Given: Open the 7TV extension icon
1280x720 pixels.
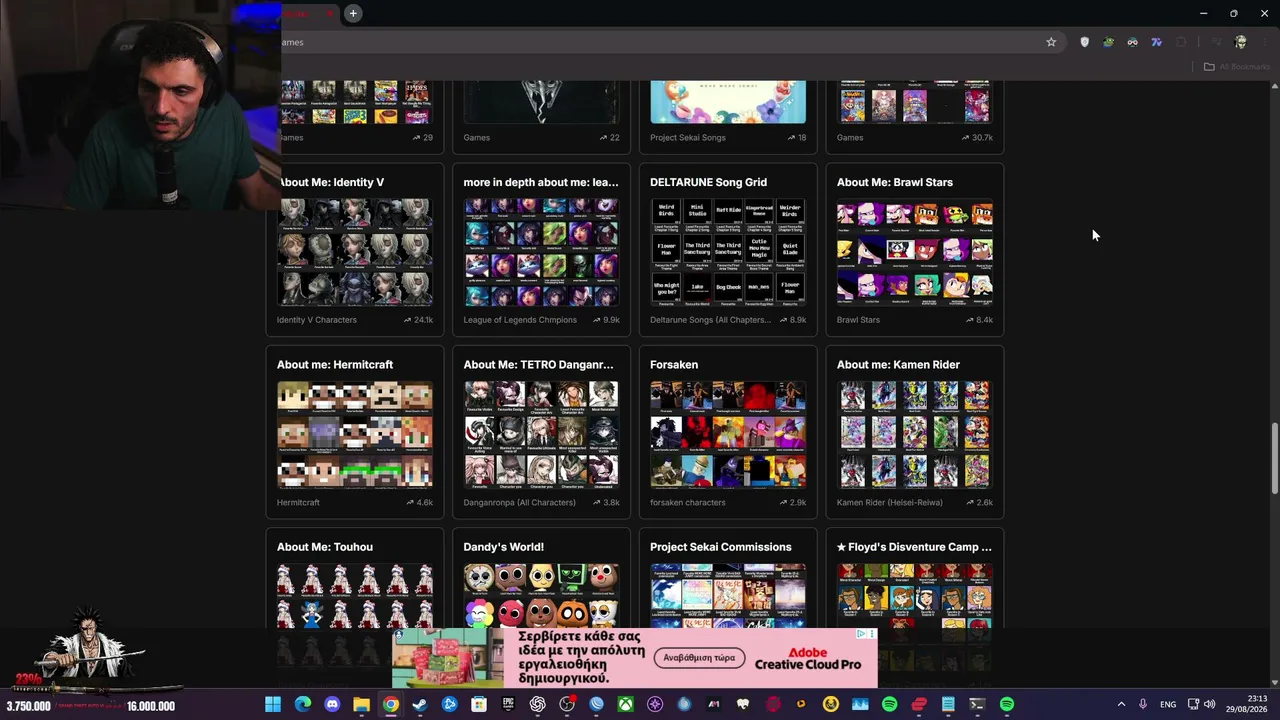Looking at the screenshot, I should click(1156, 42).
